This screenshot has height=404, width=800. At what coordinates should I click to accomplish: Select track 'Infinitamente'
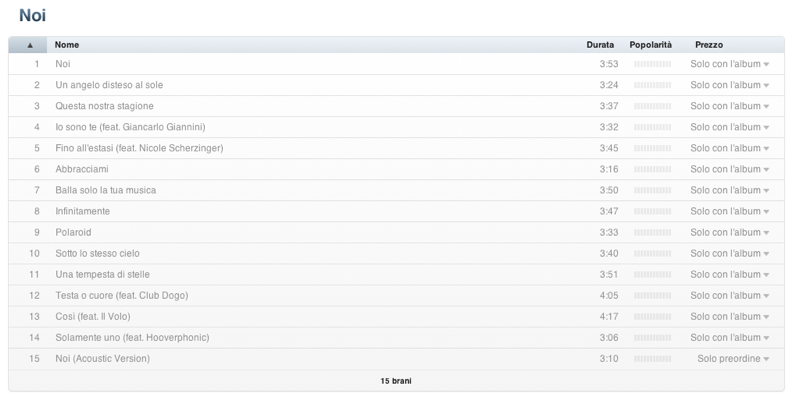click(x=83, y=211)
